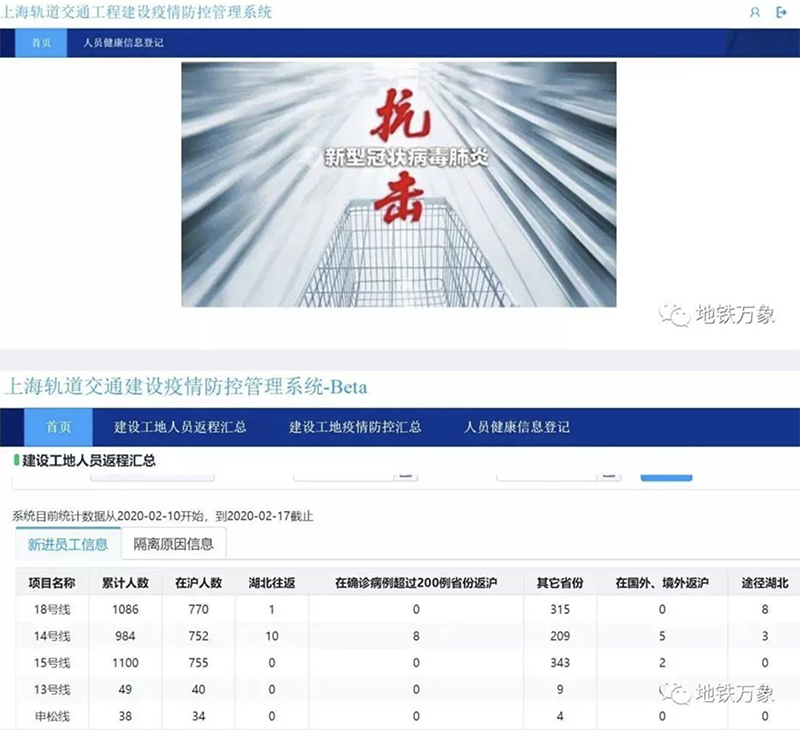Click the 累计人数 column header
The width and height of the screenshot is (800, 730).
[x=125, y=583]
